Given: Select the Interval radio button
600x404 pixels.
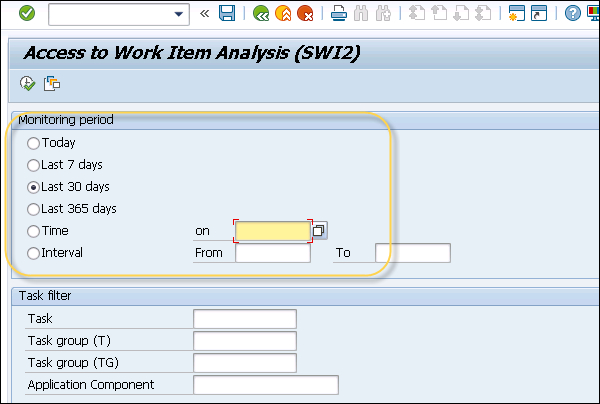Looking at the screenshot, I should point(34,253).
